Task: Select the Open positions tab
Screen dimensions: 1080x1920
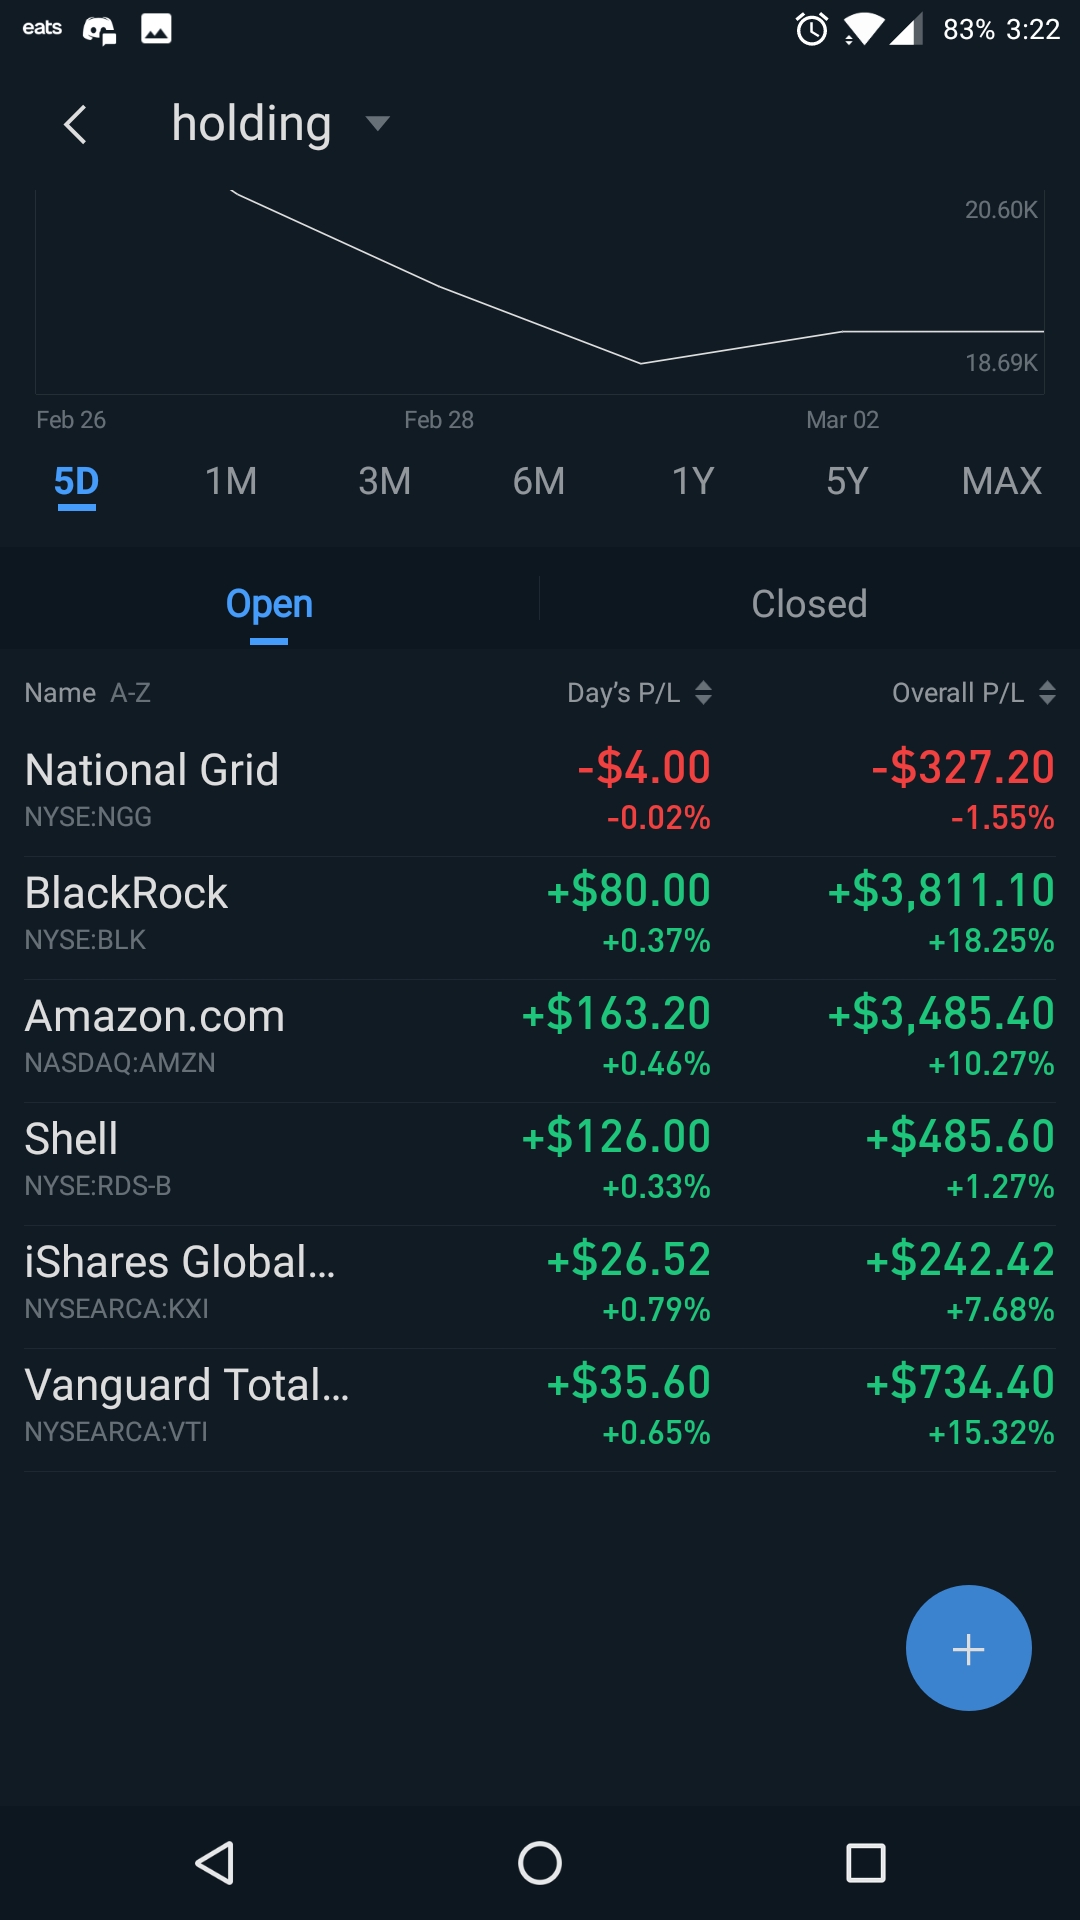Action: [269, 604]
